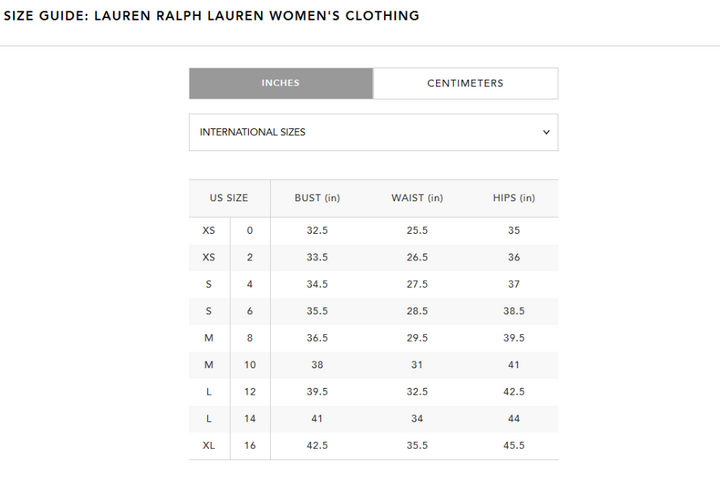Click the US size 8 number cell
The height and width of the screenshot is (495, 720).
pos(250,338)
